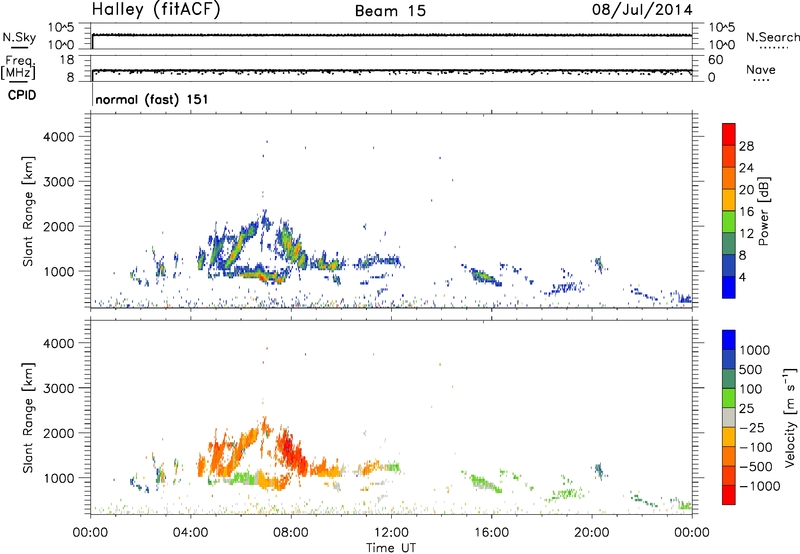Click the '16:00' time axis label
The height and width of the screenshot is (554, 800).
click(x=491, y=533)
